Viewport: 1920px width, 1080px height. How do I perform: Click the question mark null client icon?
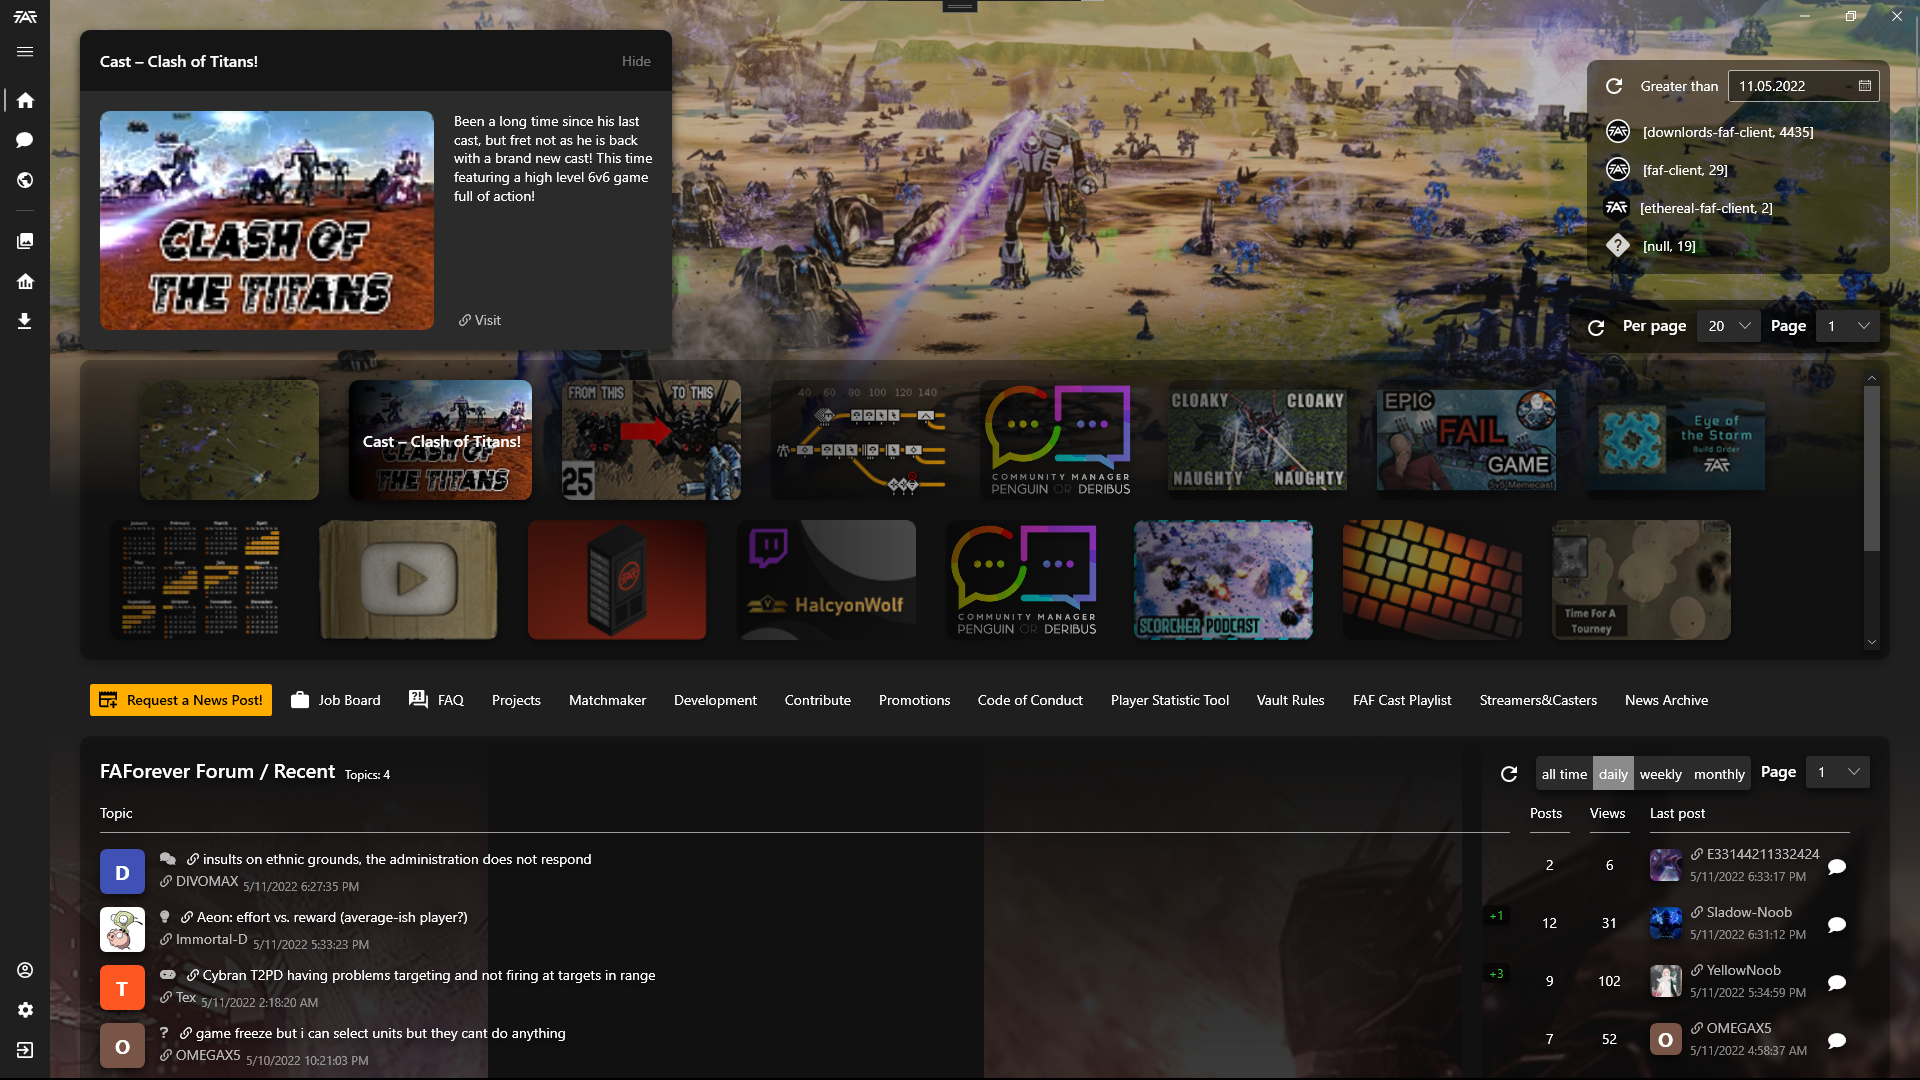[x=1618, y=245]
